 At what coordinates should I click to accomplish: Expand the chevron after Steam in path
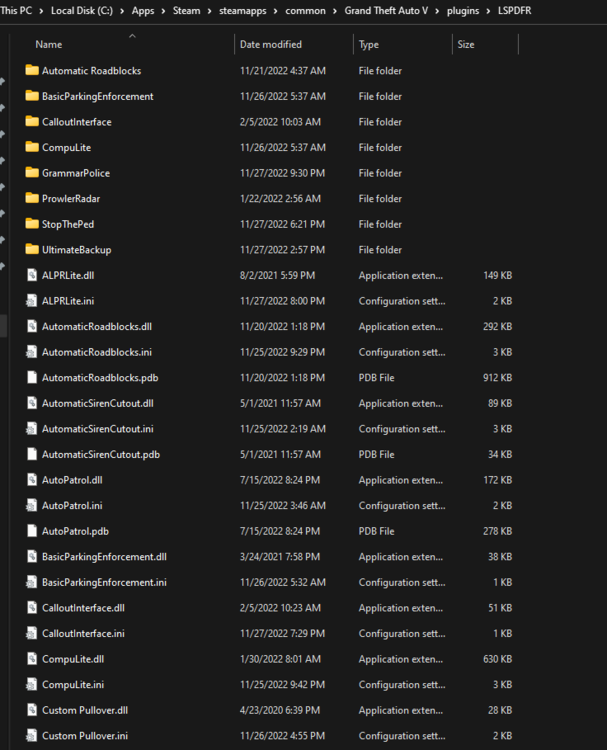tap(210, 11)
